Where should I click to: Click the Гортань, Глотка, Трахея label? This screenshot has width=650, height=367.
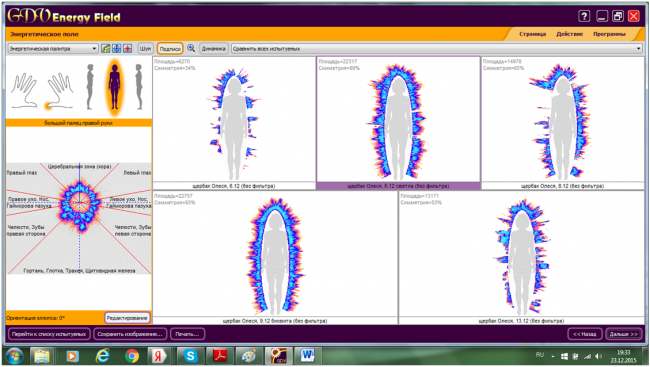[79, 270]
